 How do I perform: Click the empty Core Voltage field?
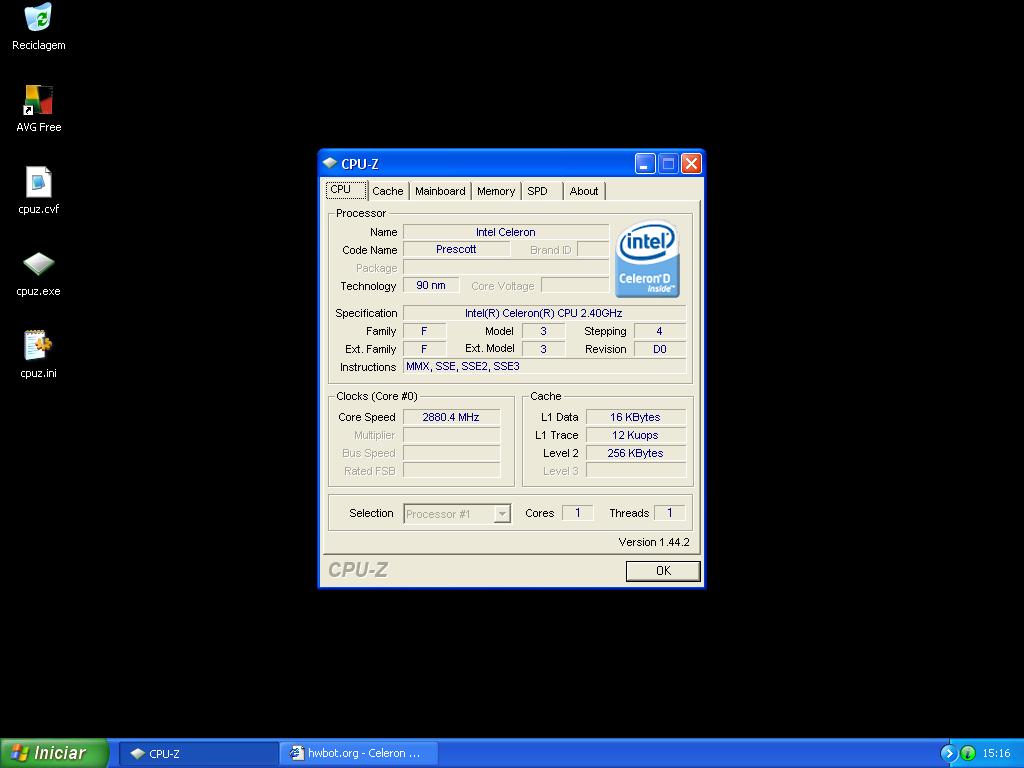tap(575, 285)
